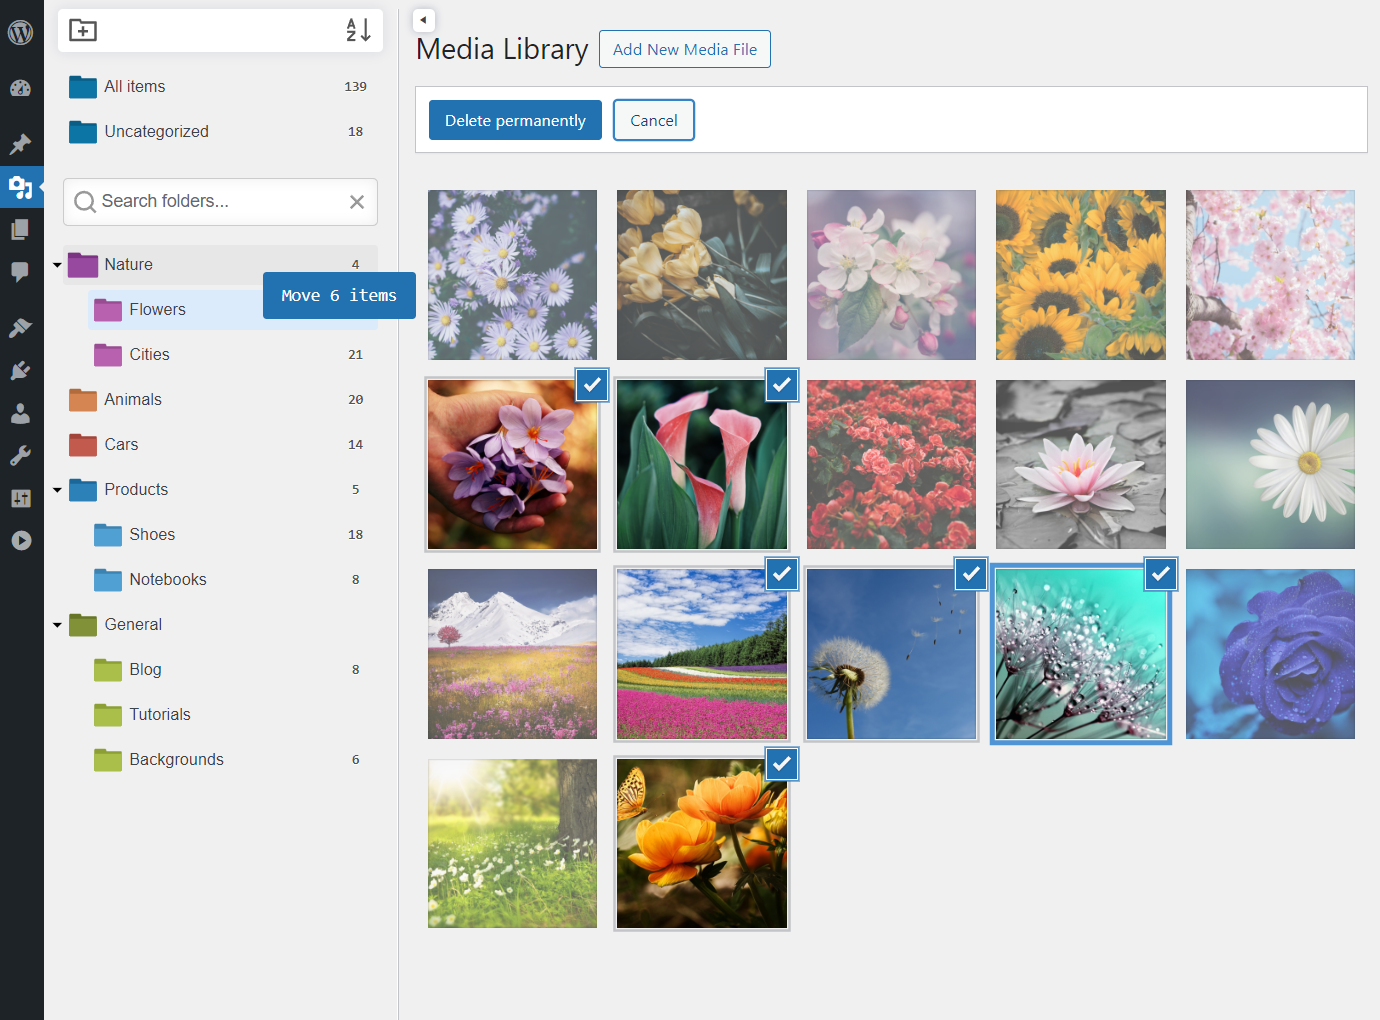This screenshot has width=1380, height=1020.
Task: Collapse the Nature folder tree
Action: [x=57, y=265]
